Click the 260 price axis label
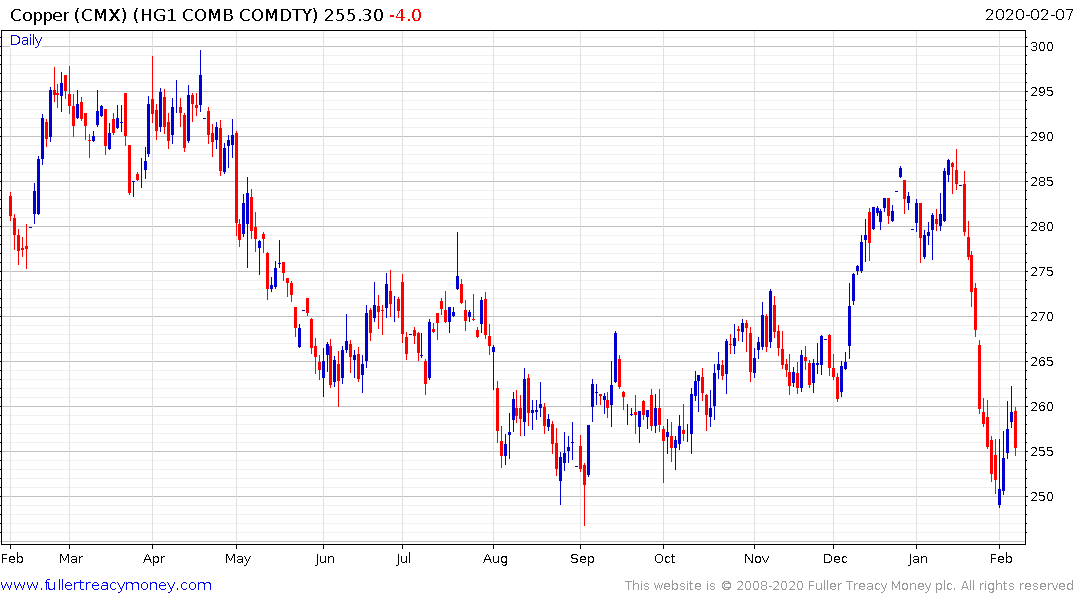The height and width of the screenshot is (600, 1075). [1041, 407]
